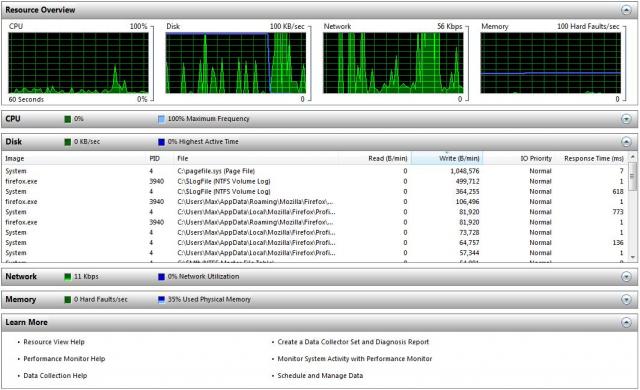Expand the Network section
640x390 pixels.
coord(626,277)
